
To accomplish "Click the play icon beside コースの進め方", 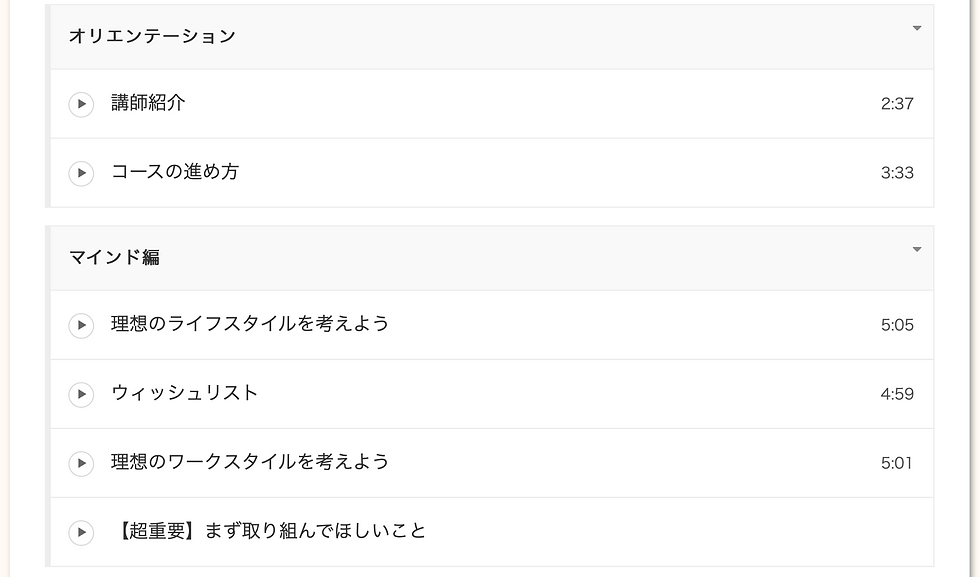I will (81, 173).
